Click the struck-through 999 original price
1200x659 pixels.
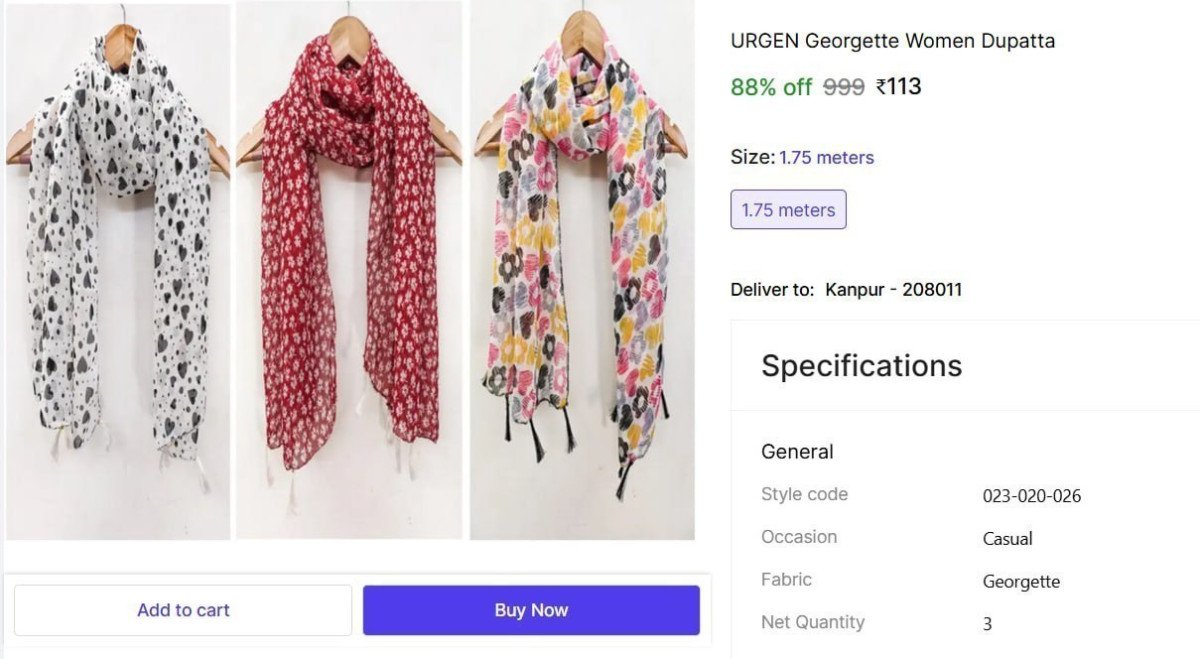(x=843, y=87)
